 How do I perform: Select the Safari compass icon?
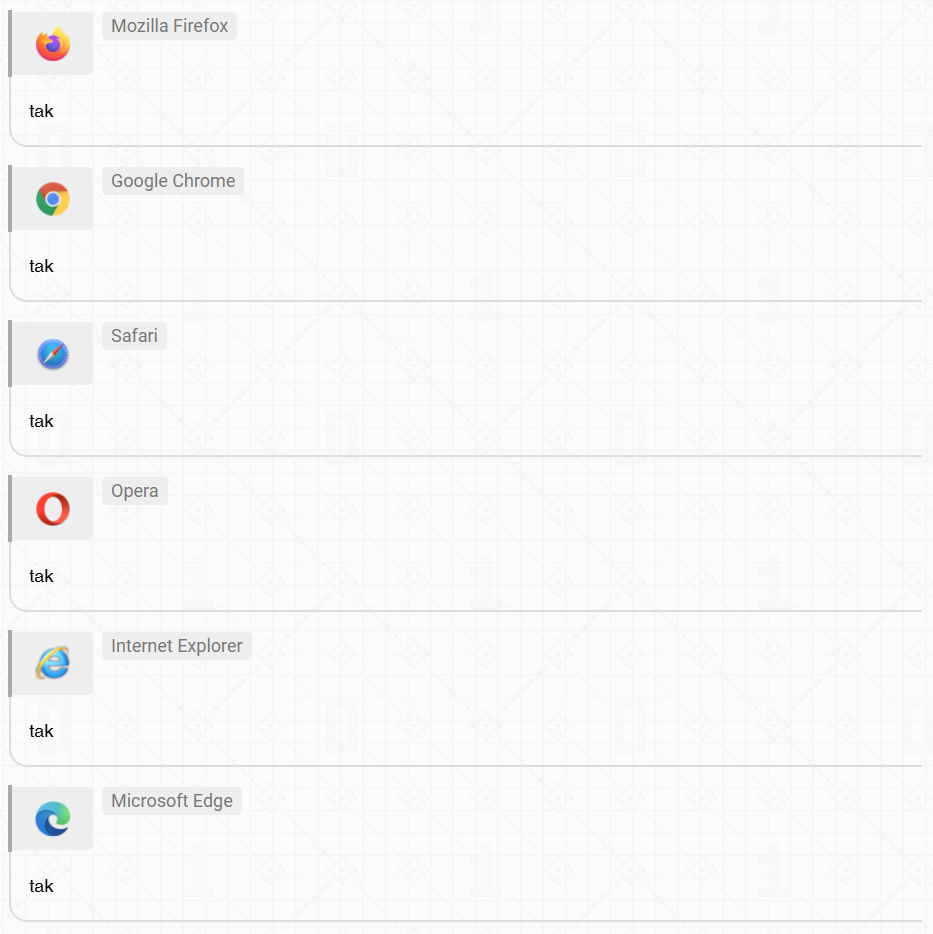pyautogui.click(x=53, y=354)
